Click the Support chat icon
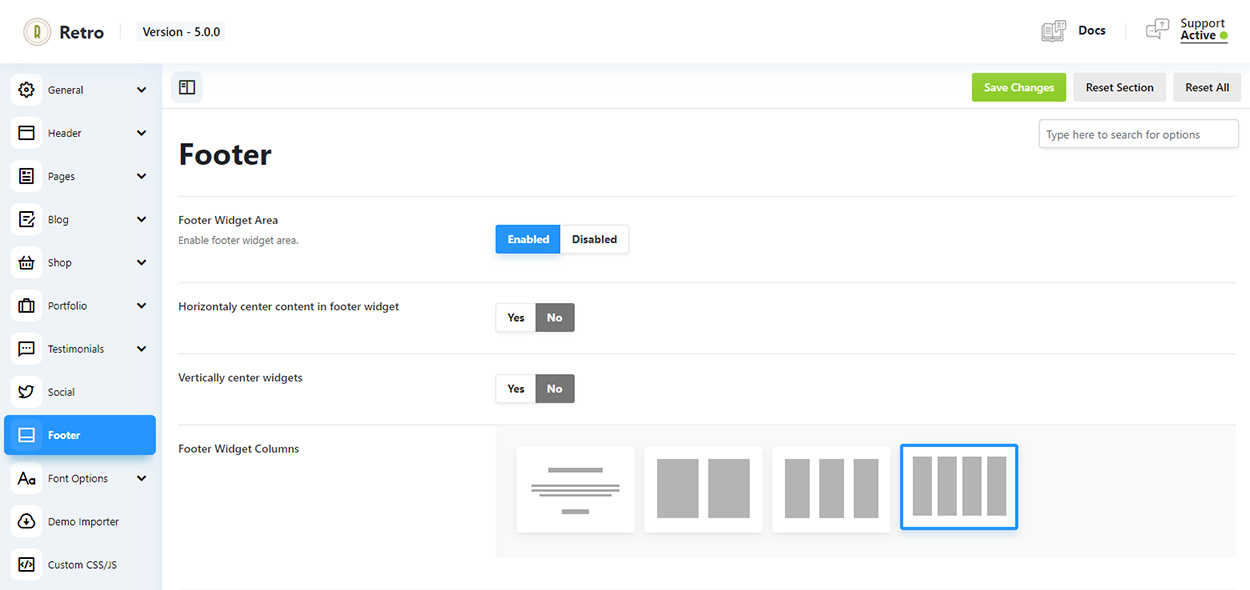Image resolution: width=1250 pixels, height=590 pixels. point(1157,30)
